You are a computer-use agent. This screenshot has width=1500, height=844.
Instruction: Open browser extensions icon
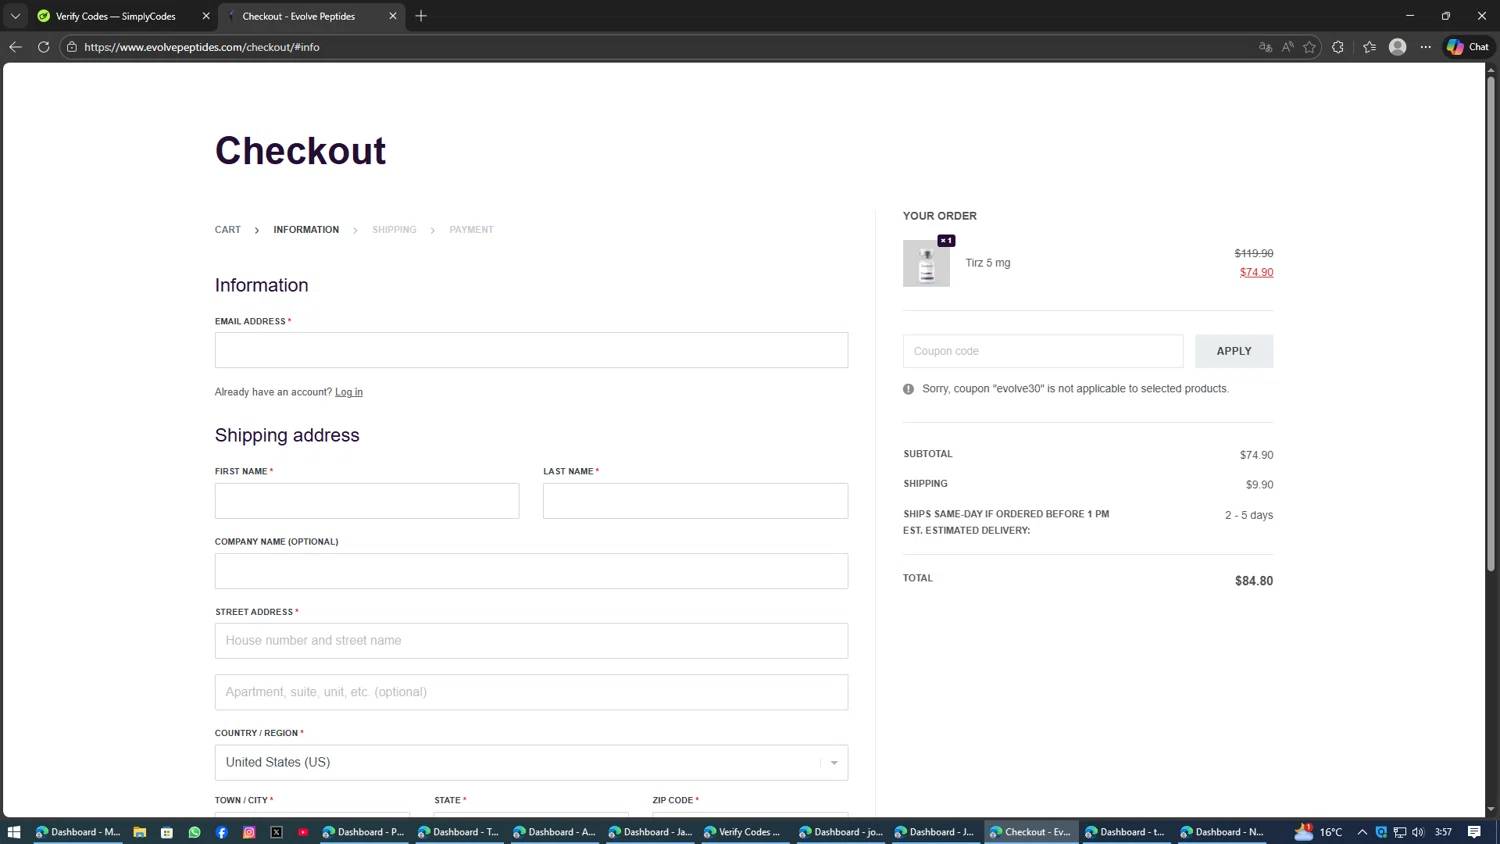(x=1338, y=47)
